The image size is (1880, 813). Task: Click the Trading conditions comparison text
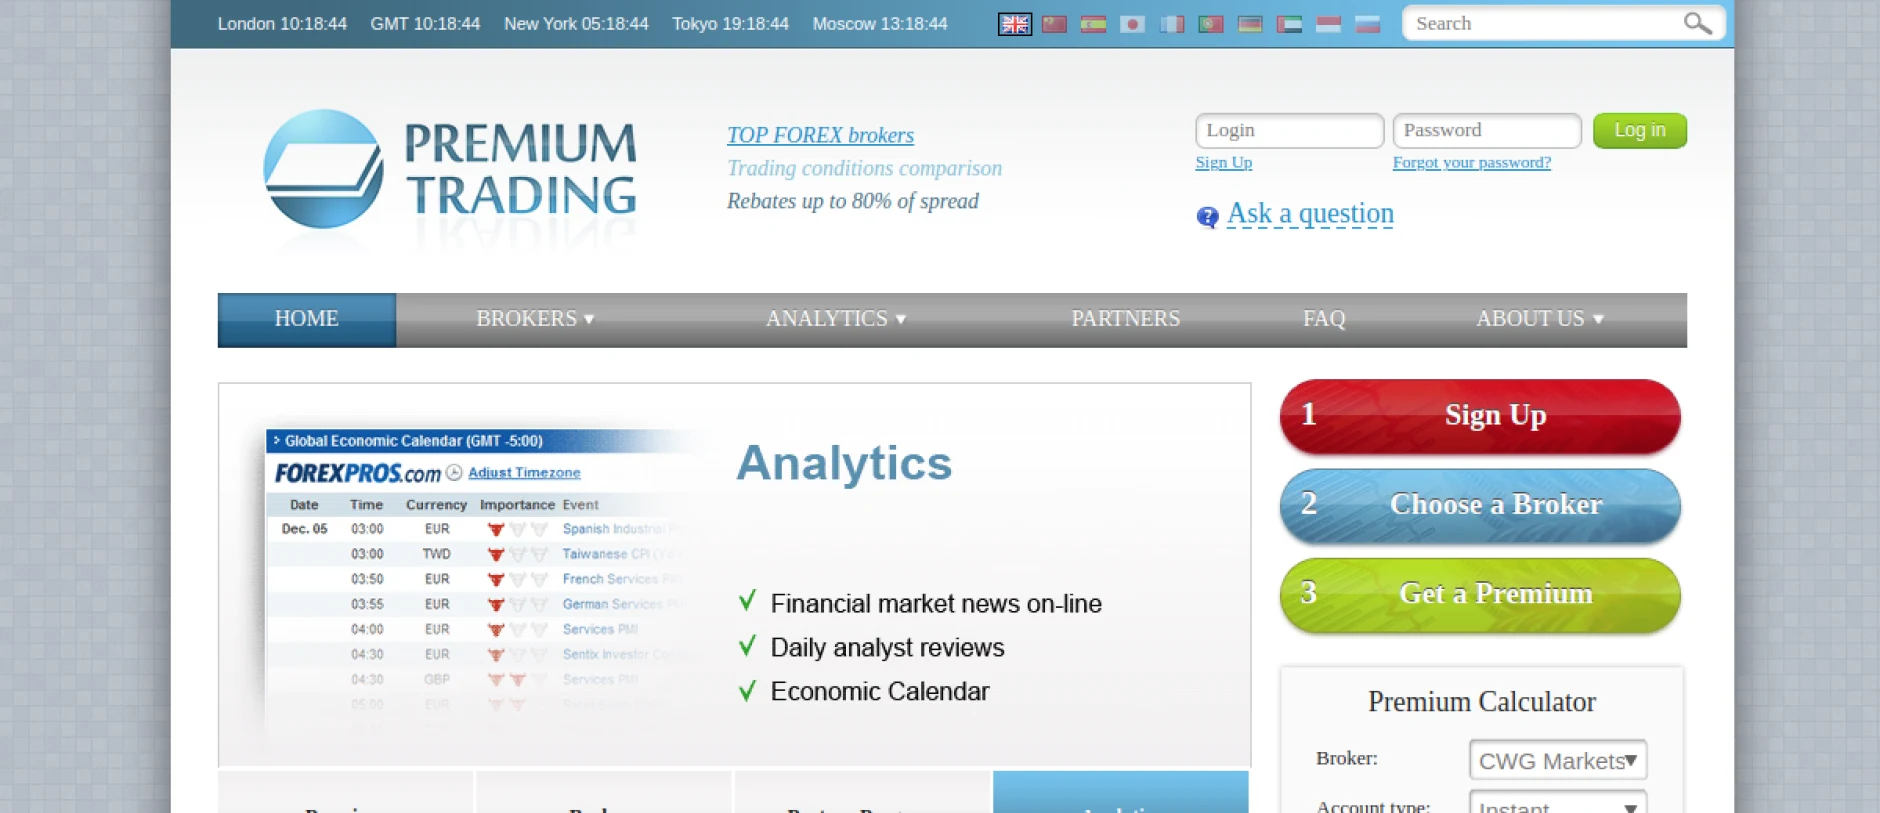tap(864, 168)
